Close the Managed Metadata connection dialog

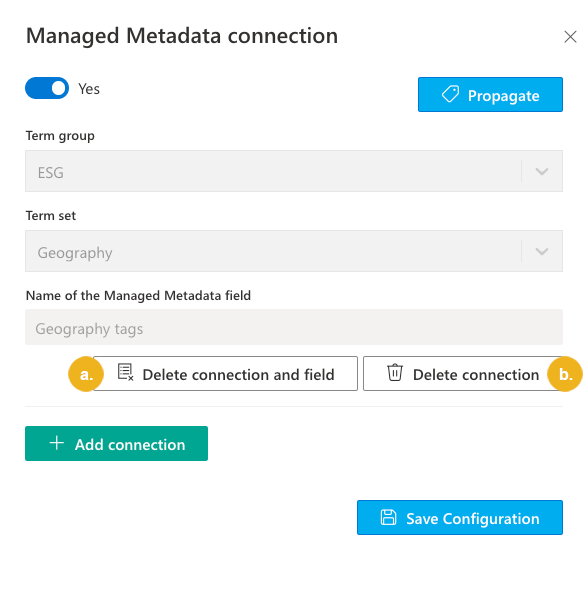coord(570,37)
